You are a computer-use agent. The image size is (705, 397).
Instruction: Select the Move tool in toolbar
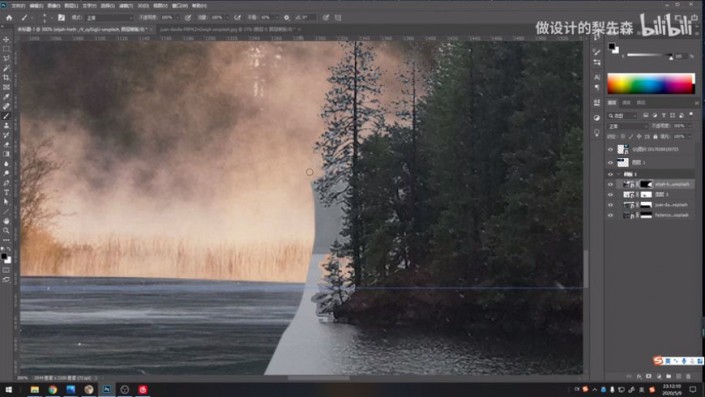(6, 40)
